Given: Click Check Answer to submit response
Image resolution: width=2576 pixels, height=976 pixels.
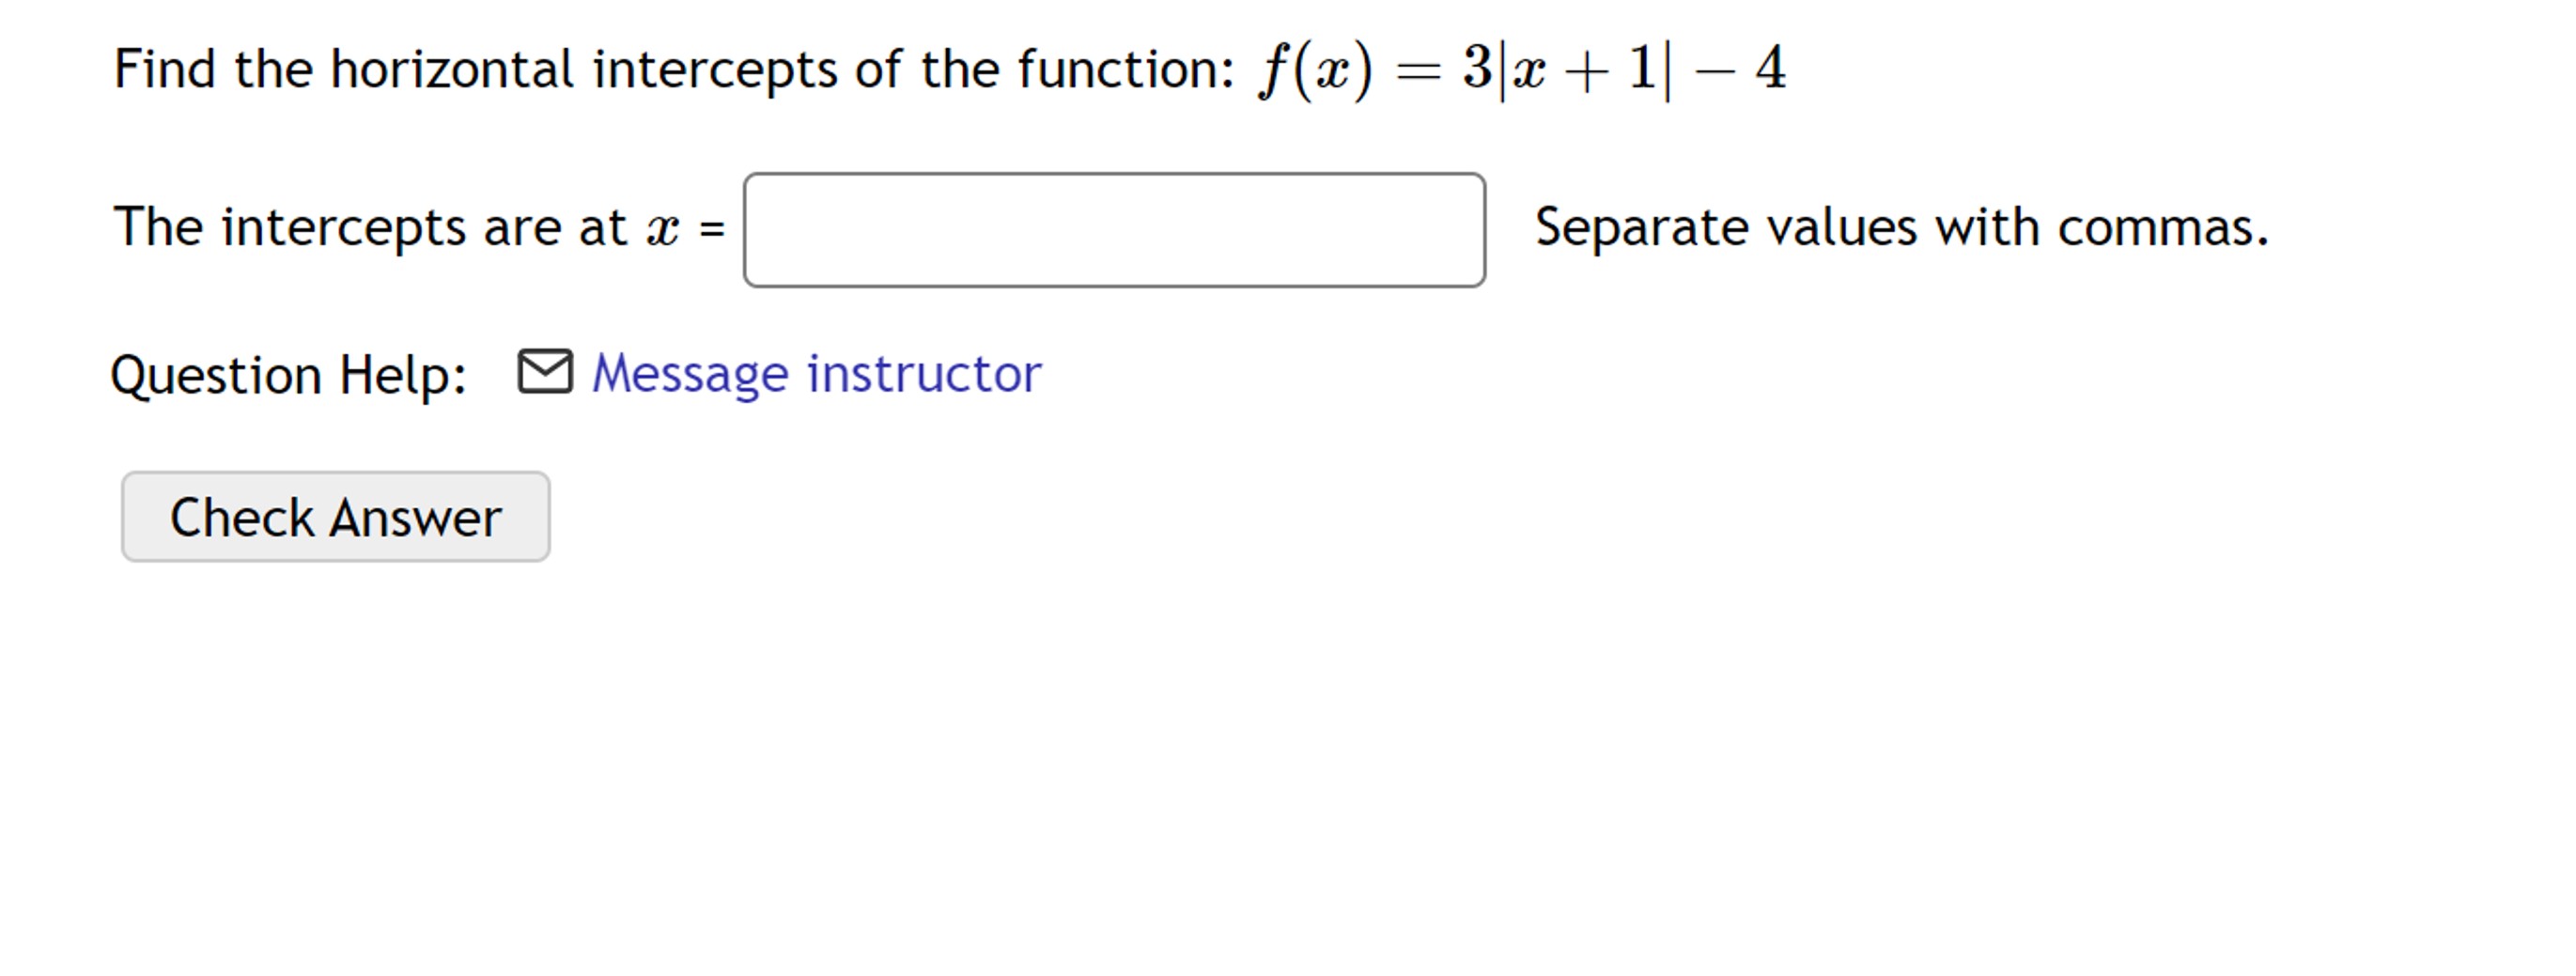Looking at the screenshot, I should (x=335, y=516).
